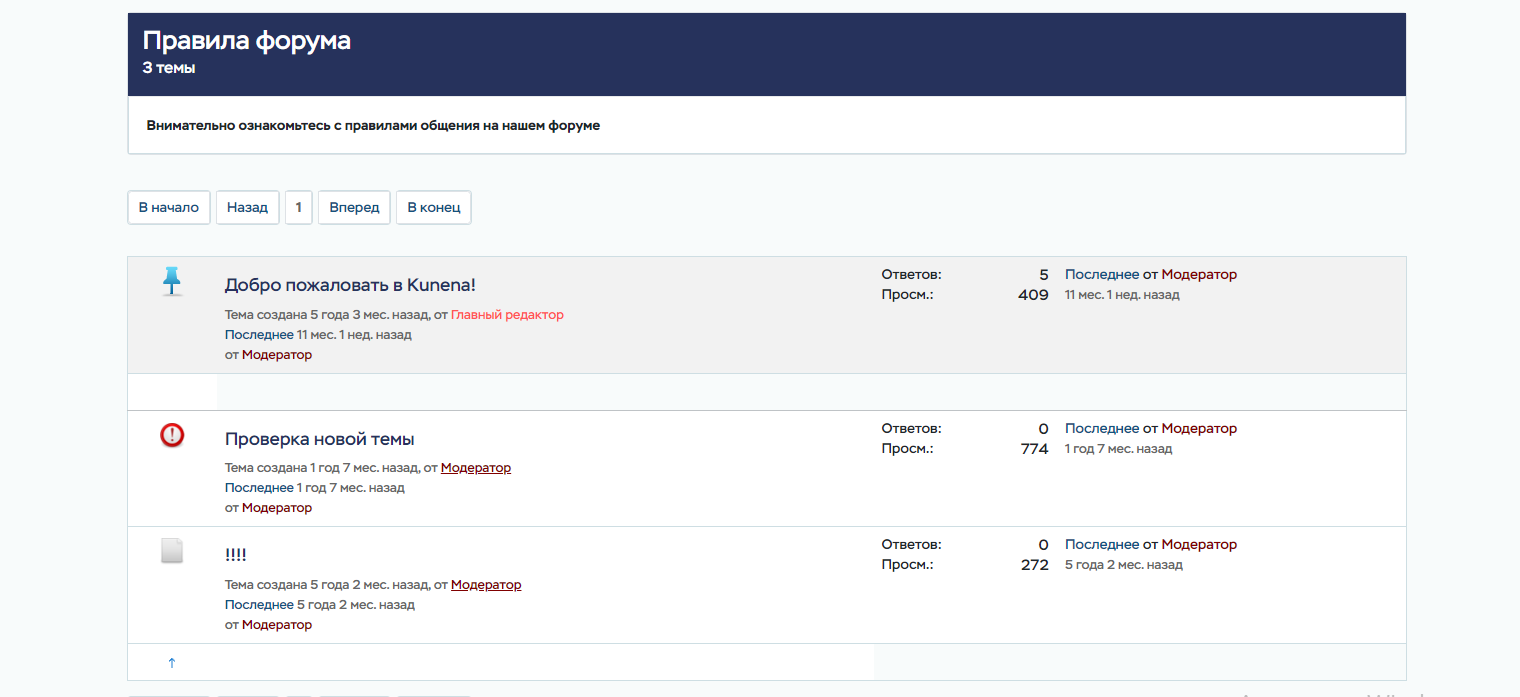Click the red exclamation icon beside Проверка новой темы
Viewport: 1520px width, 697px height.
(172, 435)
